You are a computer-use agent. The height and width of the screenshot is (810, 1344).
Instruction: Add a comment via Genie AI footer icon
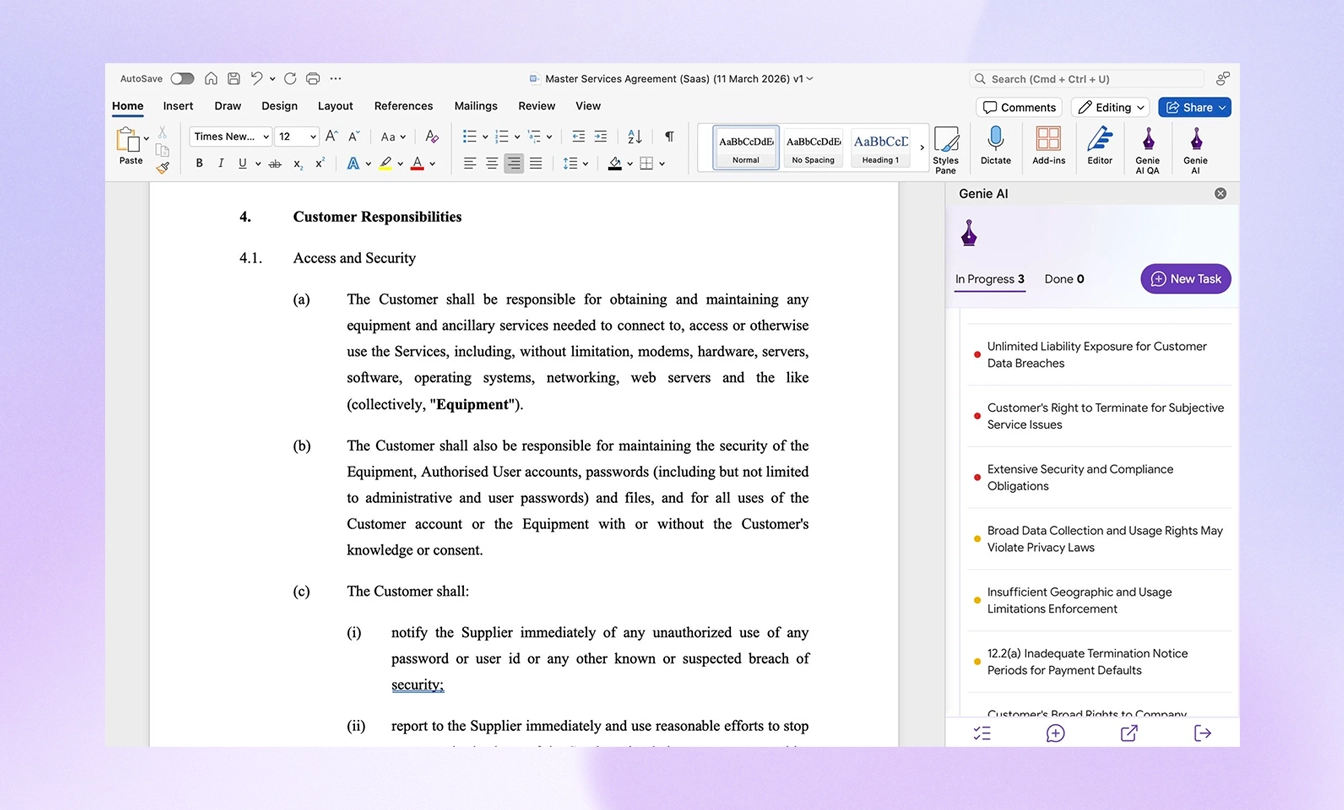coord(1055,733)
